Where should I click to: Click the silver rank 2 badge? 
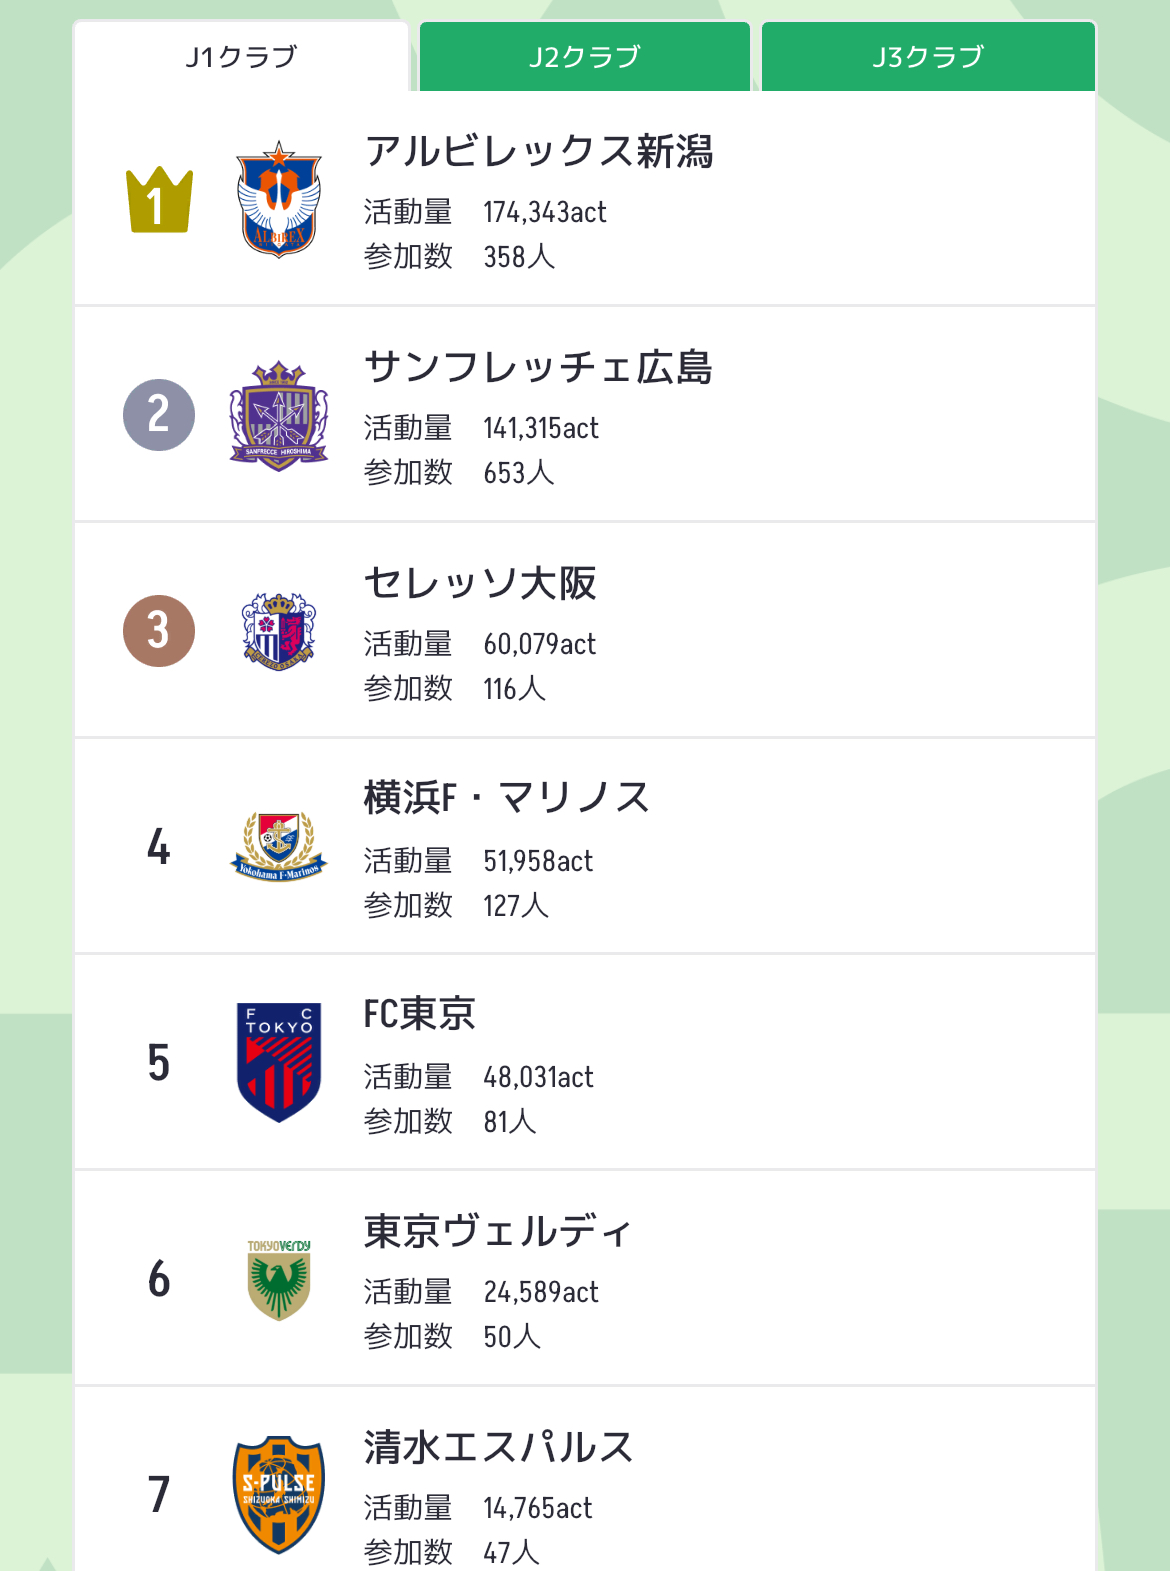pos(159,415)
